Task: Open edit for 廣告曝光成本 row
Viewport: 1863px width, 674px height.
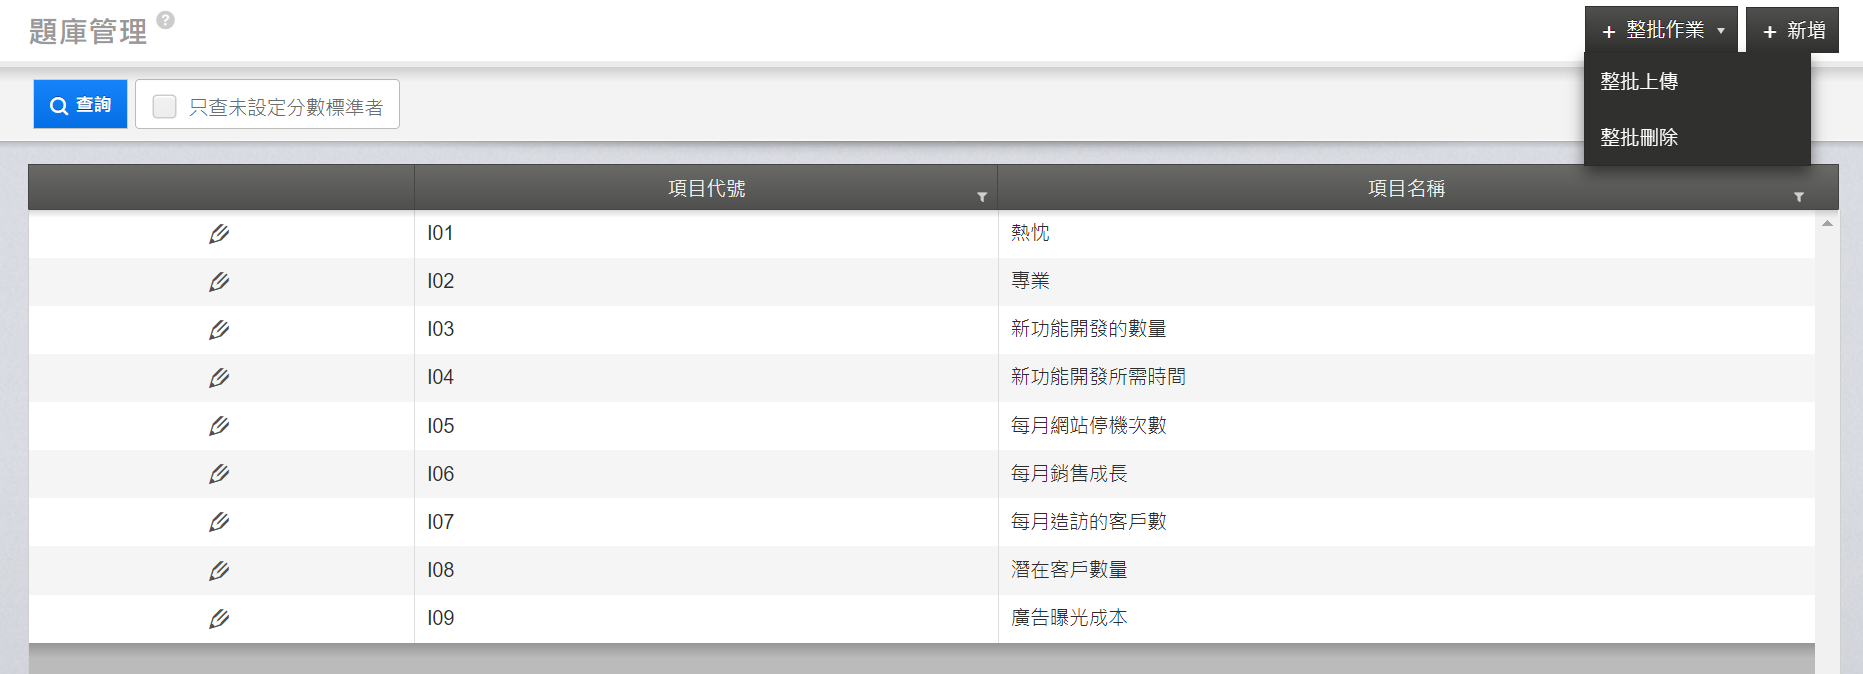Action: tap(219, 619)
